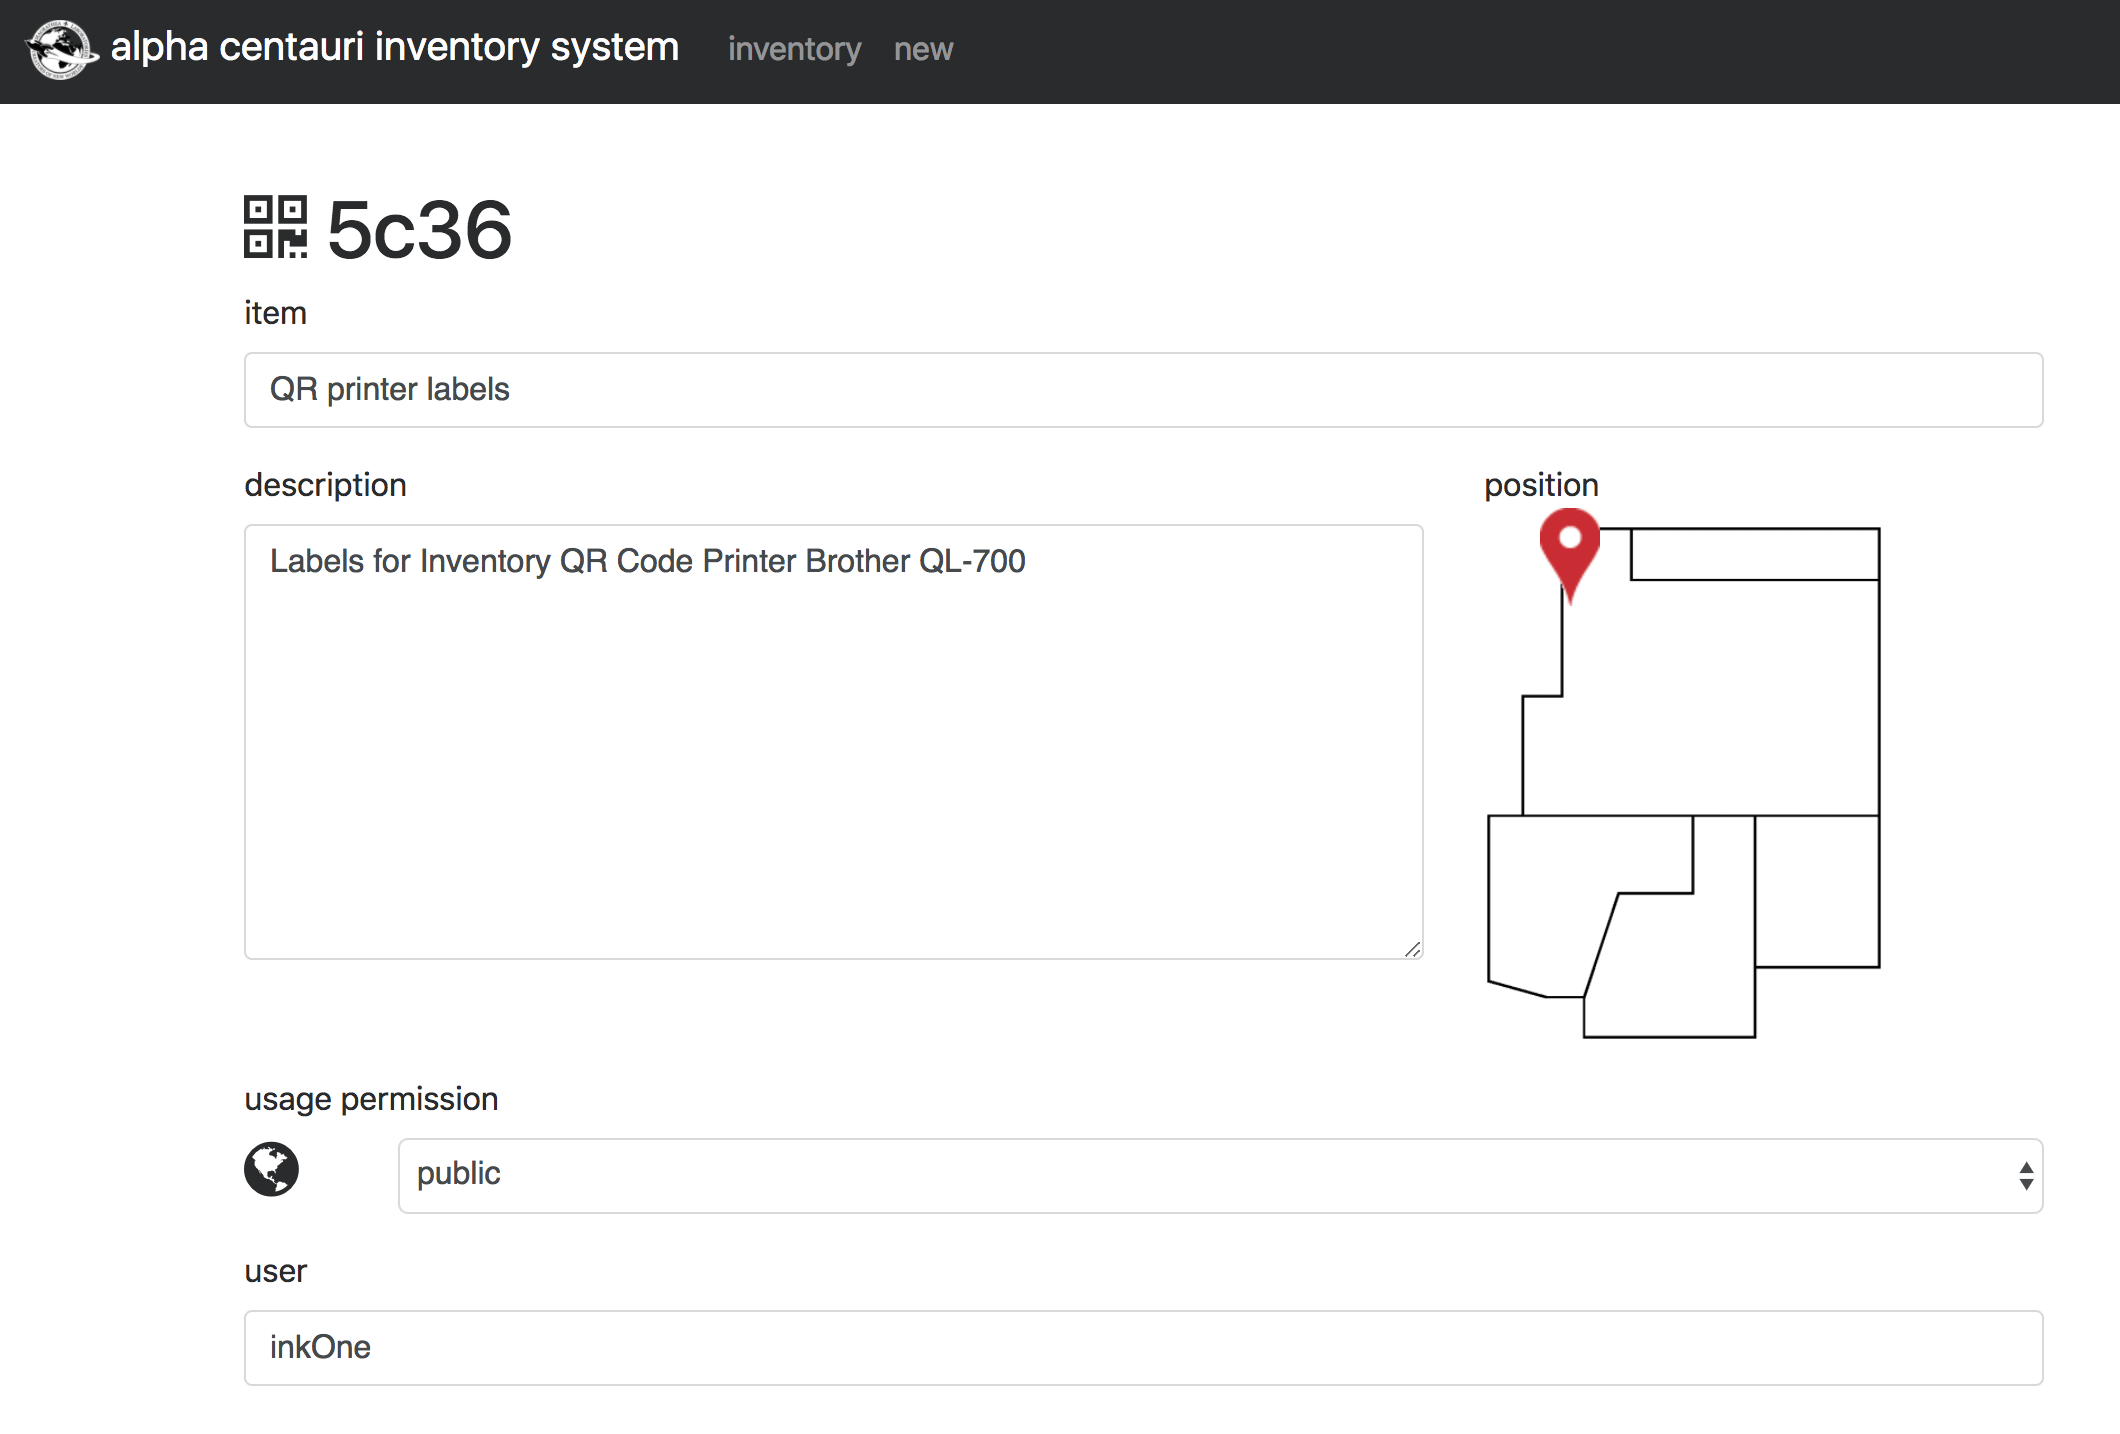Click inside the description text area
Image resolution: width=2120 pixels, height=1434 pixels.
[x=833, y=742]
